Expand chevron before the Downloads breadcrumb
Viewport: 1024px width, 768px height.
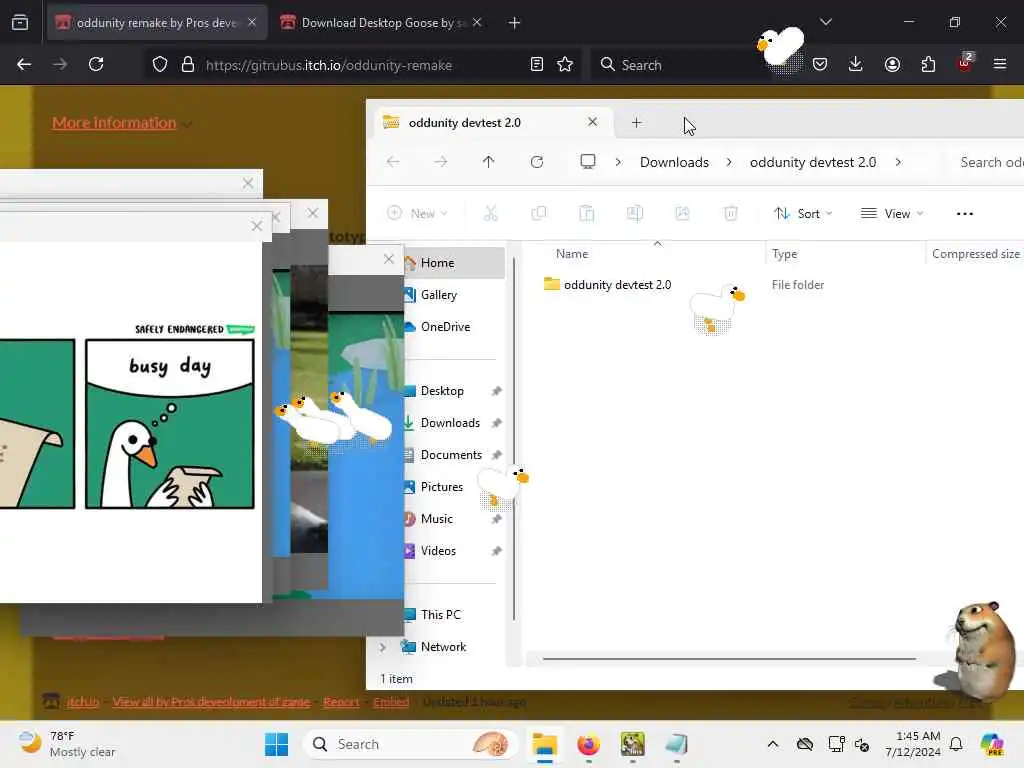coord(618,162)
